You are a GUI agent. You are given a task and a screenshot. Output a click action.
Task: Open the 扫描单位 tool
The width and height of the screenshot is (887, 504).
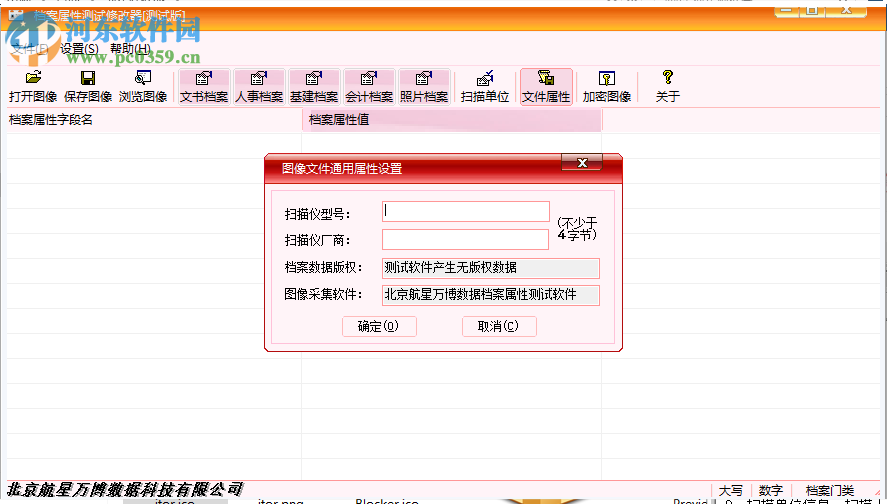[x=485, y=87]
